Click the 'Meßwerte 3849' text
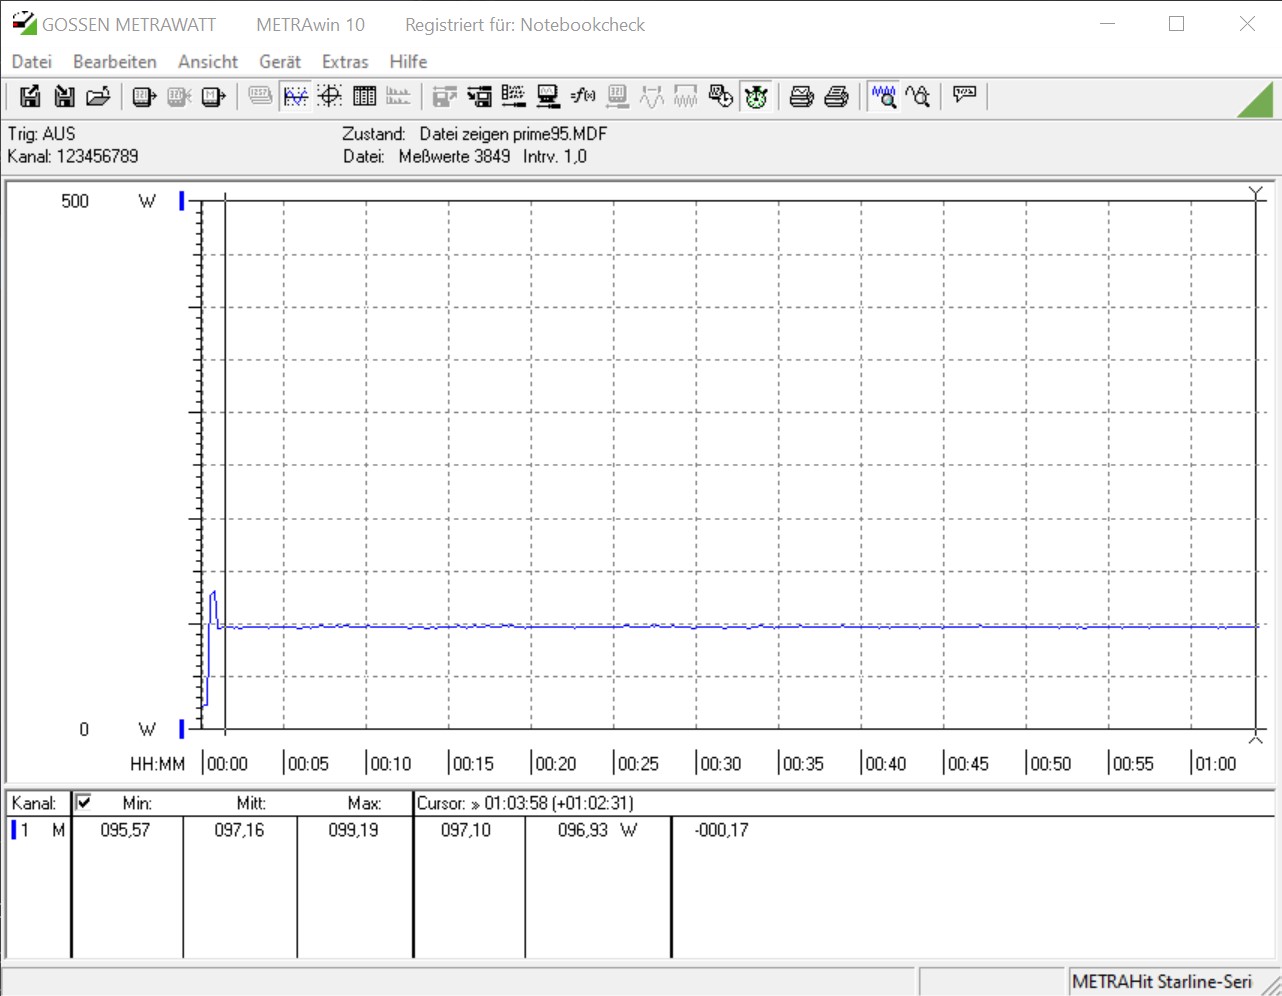Screen dimensions: 1282x996 pyautogui.click(x=454, y=156)
